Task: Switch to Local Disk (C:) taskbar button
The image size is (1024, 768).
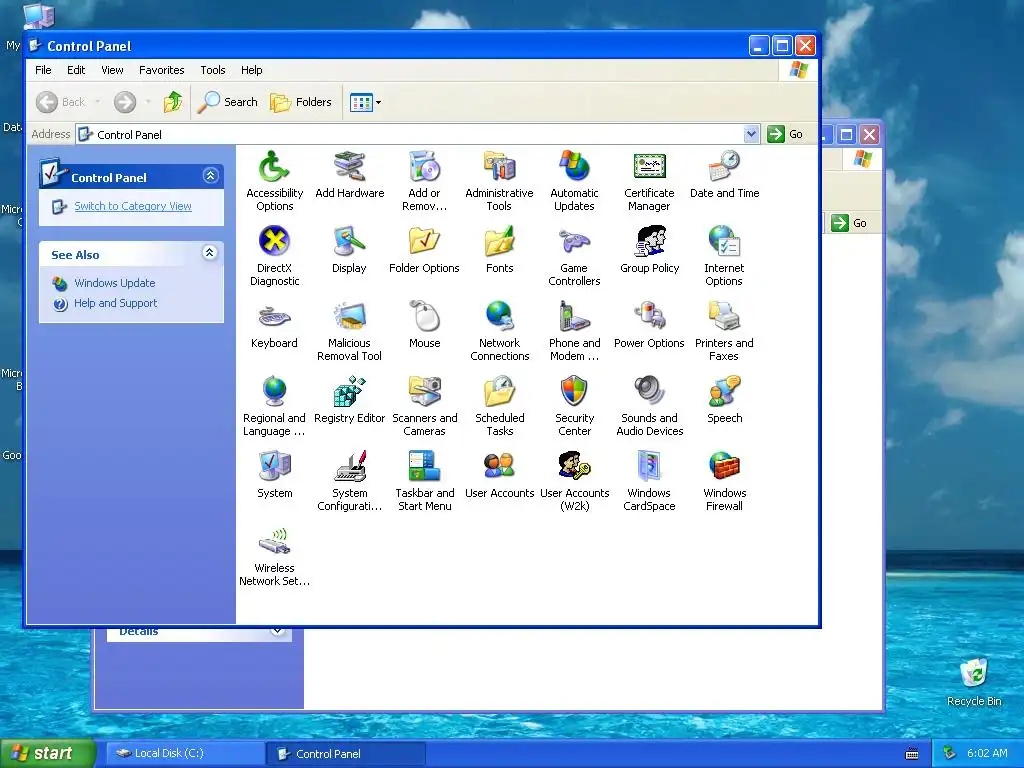Action: [185, 754]
